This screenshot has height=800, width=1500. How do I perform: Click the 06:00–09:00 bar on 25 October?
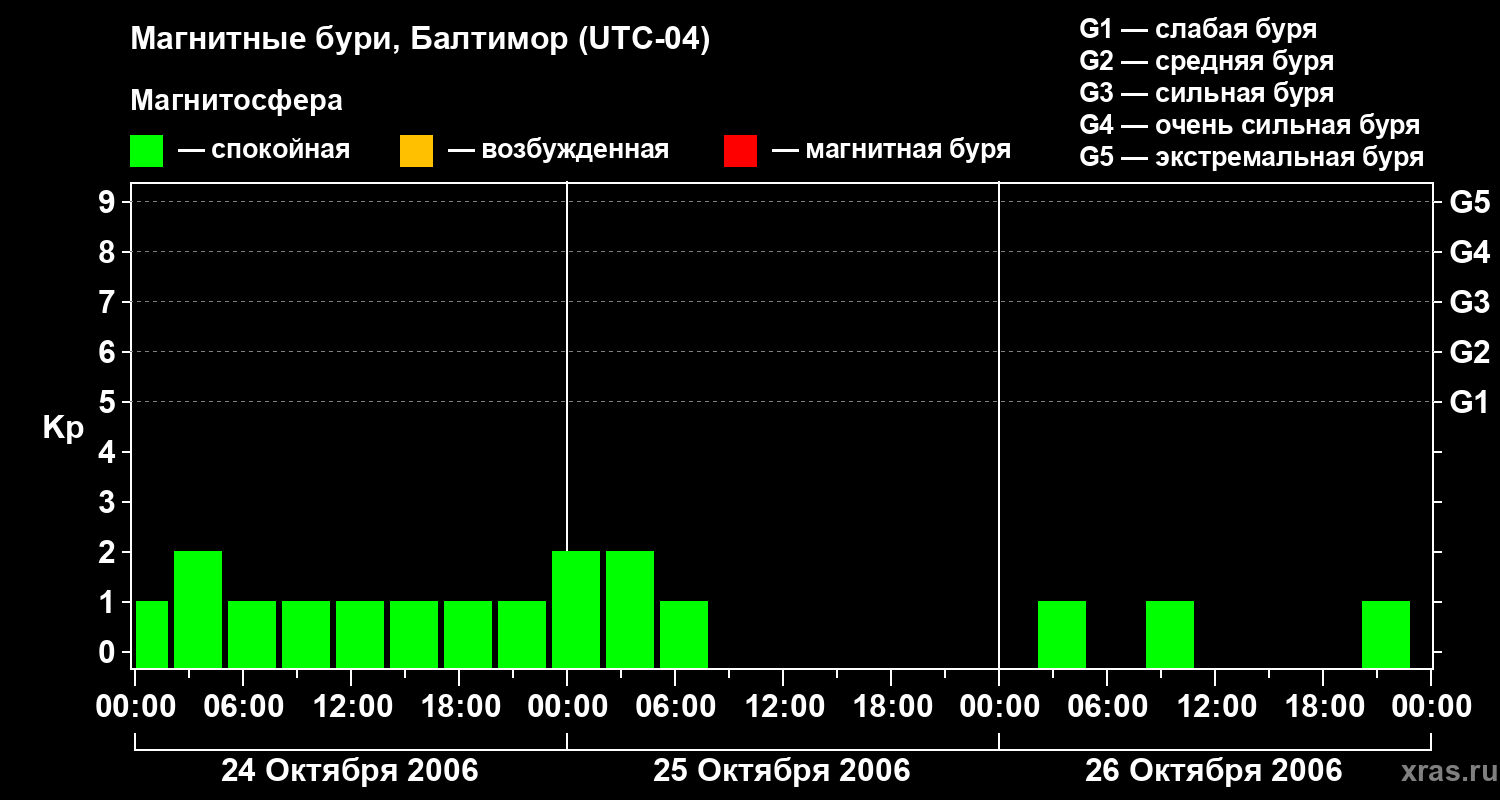(684, 635)
